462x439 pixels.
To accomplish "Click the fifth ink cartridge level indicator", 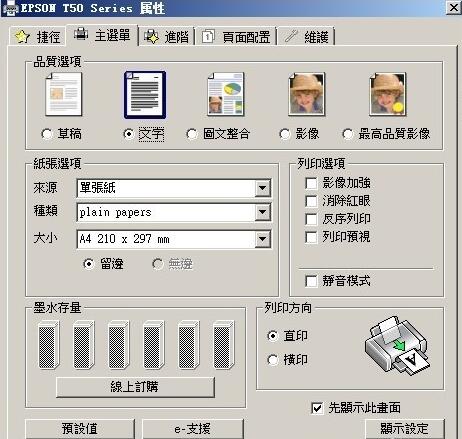I will tap(189, 345).
